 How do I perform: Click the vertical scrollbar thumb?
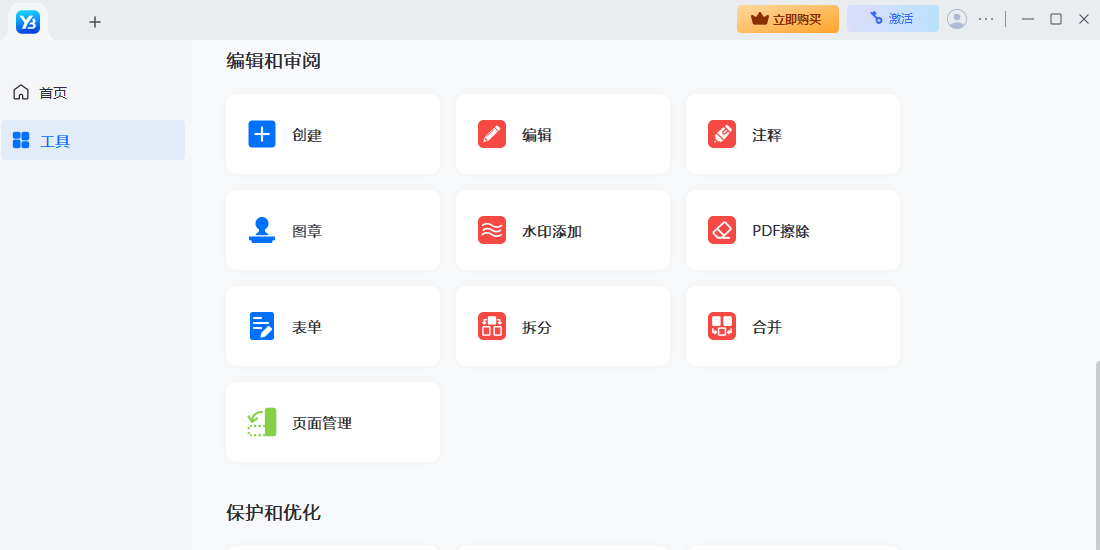coord(1097,456)
